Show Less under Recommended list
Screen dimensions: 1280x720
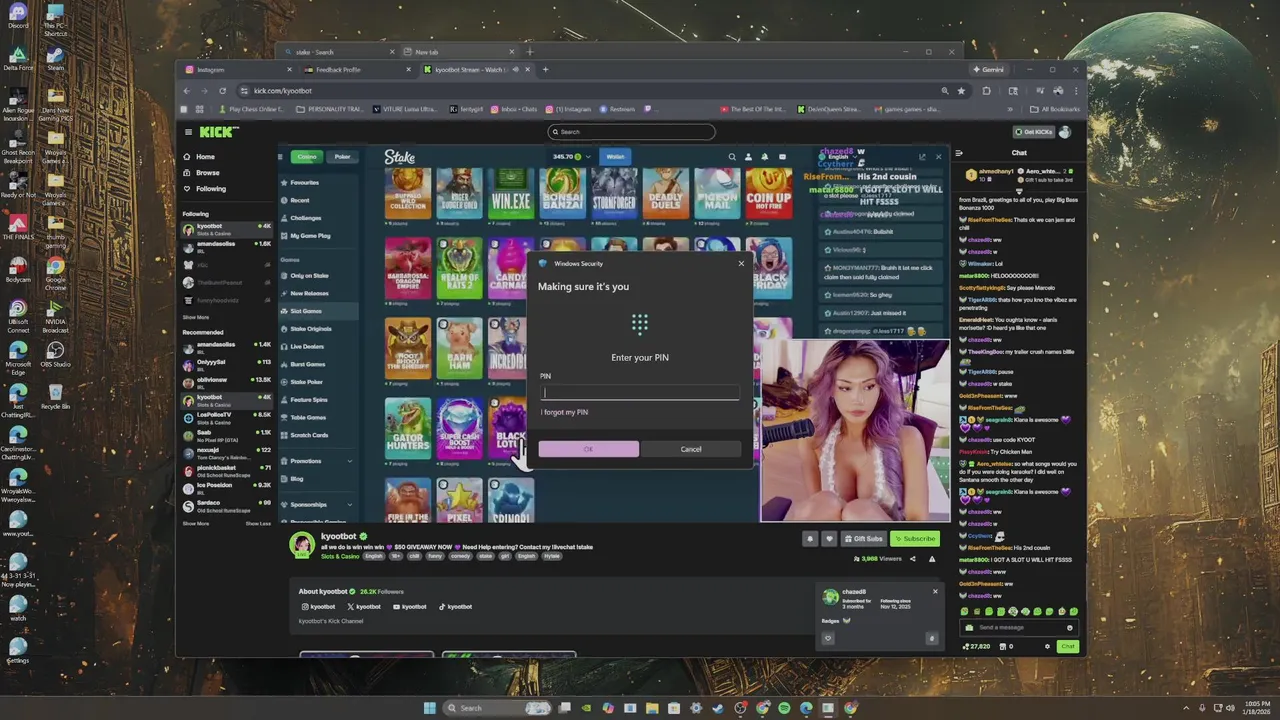point(258,523)
